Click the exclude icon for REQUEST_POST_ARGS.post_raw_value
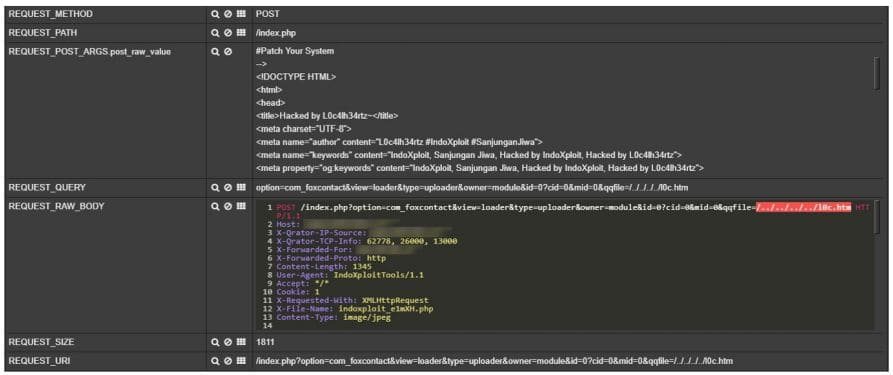Screen dimensions: 893x375 coord(228,51)
